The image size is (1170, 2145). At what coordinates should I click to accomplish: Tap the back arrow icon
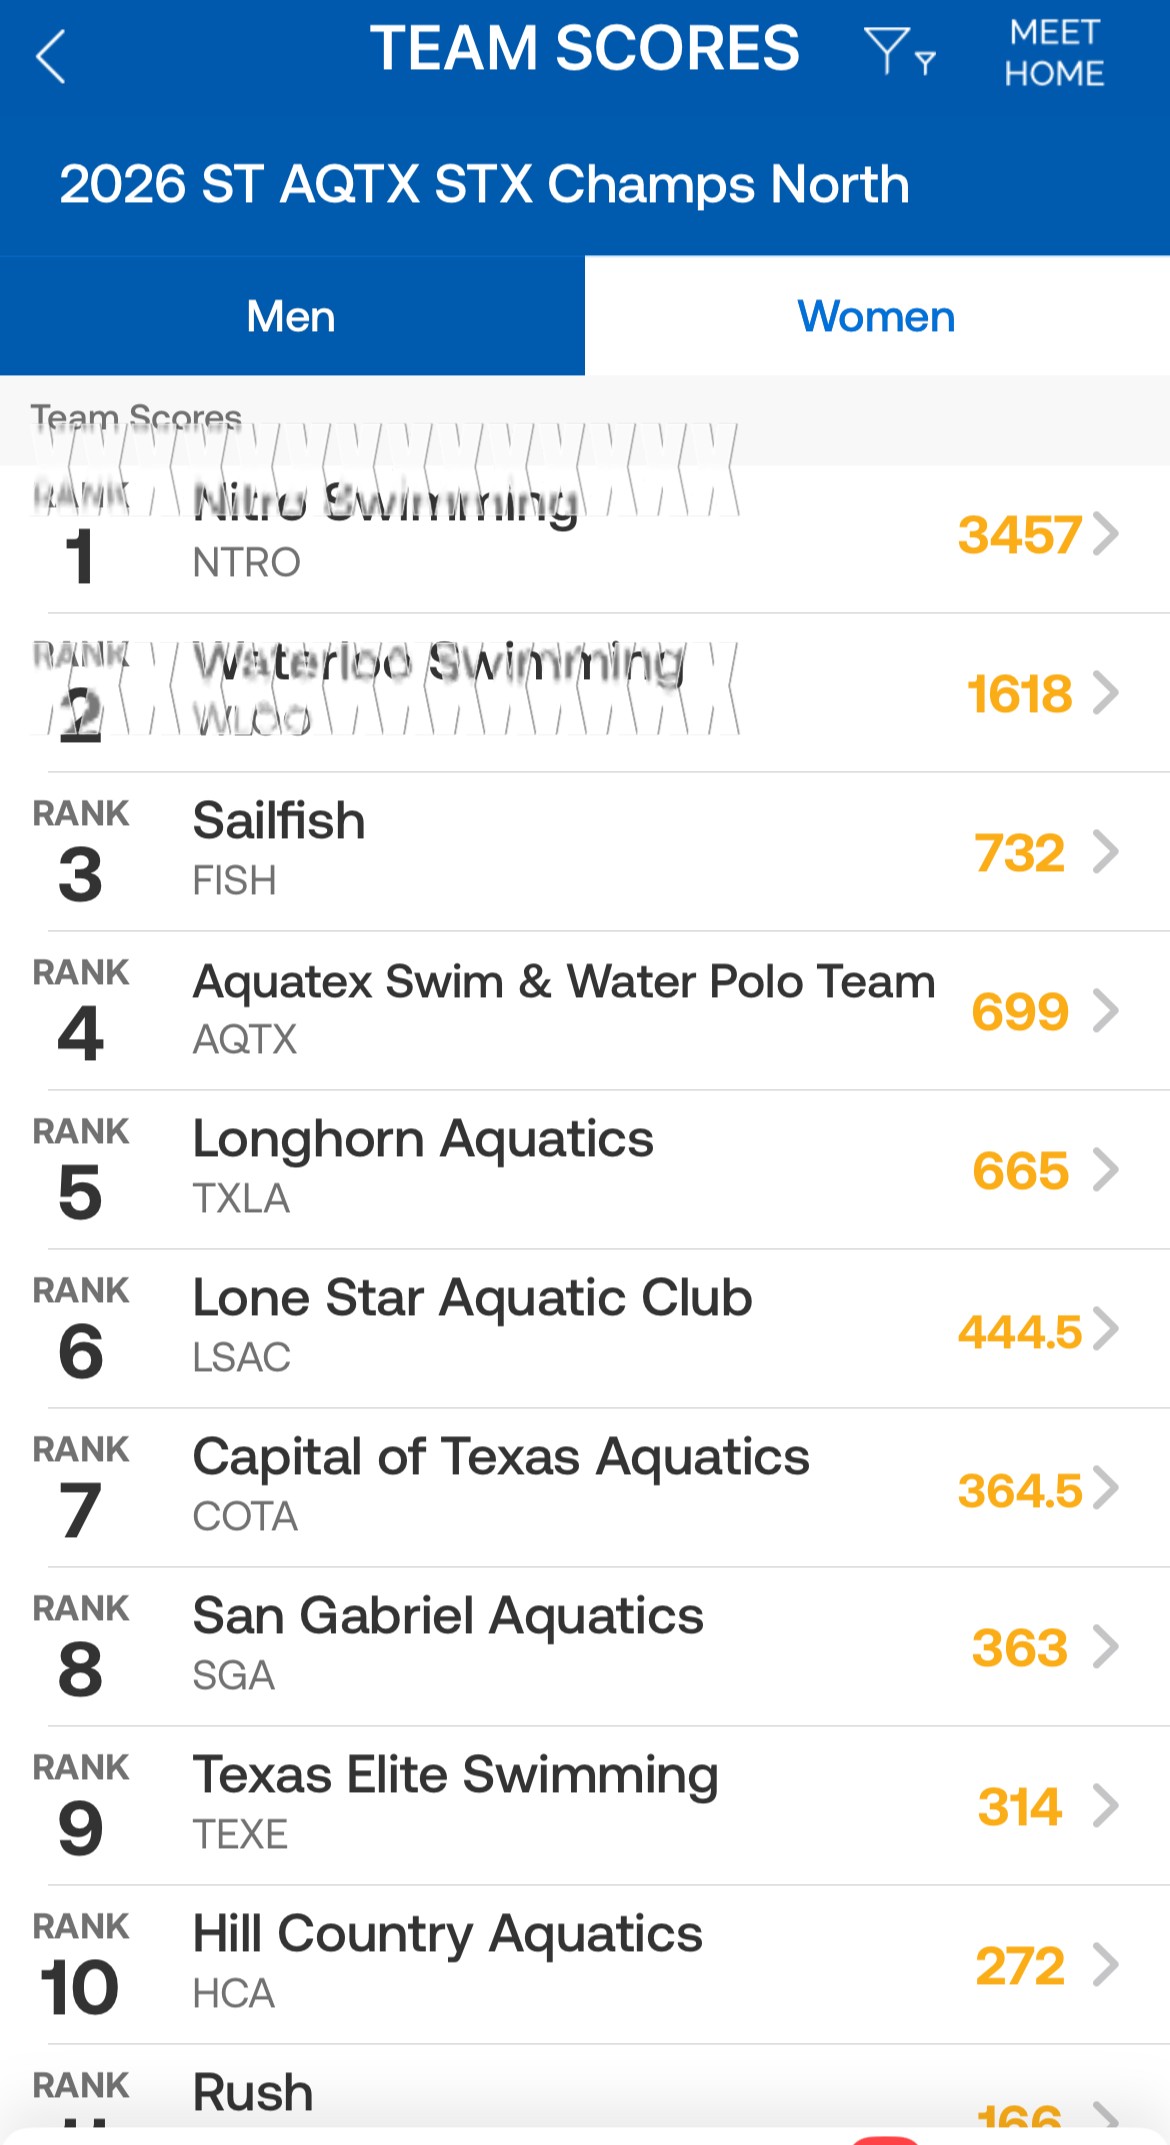pyautogui.click(x=51, y=56)
